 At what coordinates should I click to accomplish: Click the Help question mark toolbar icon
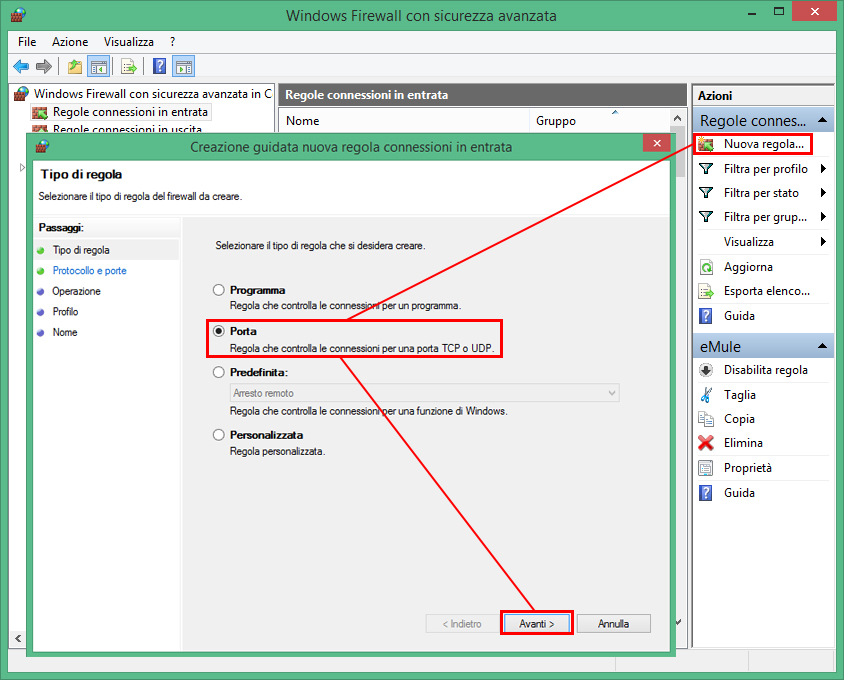coord(159,66)
